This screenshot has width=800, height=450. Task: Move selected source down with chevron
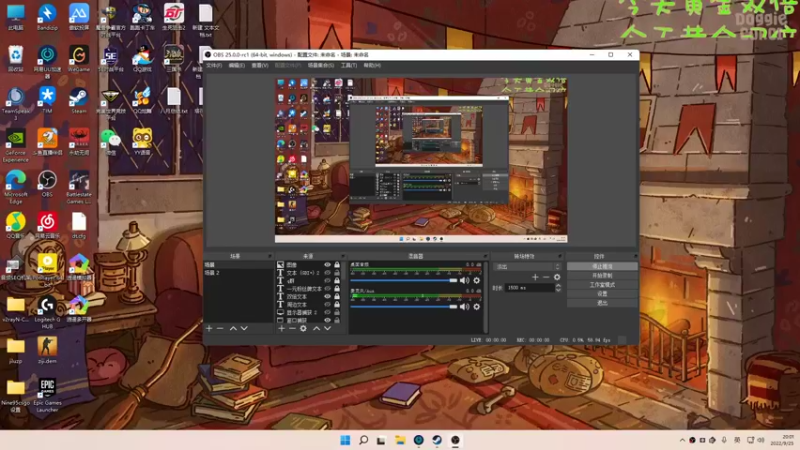pyautogui.click(x=328, y=329)
